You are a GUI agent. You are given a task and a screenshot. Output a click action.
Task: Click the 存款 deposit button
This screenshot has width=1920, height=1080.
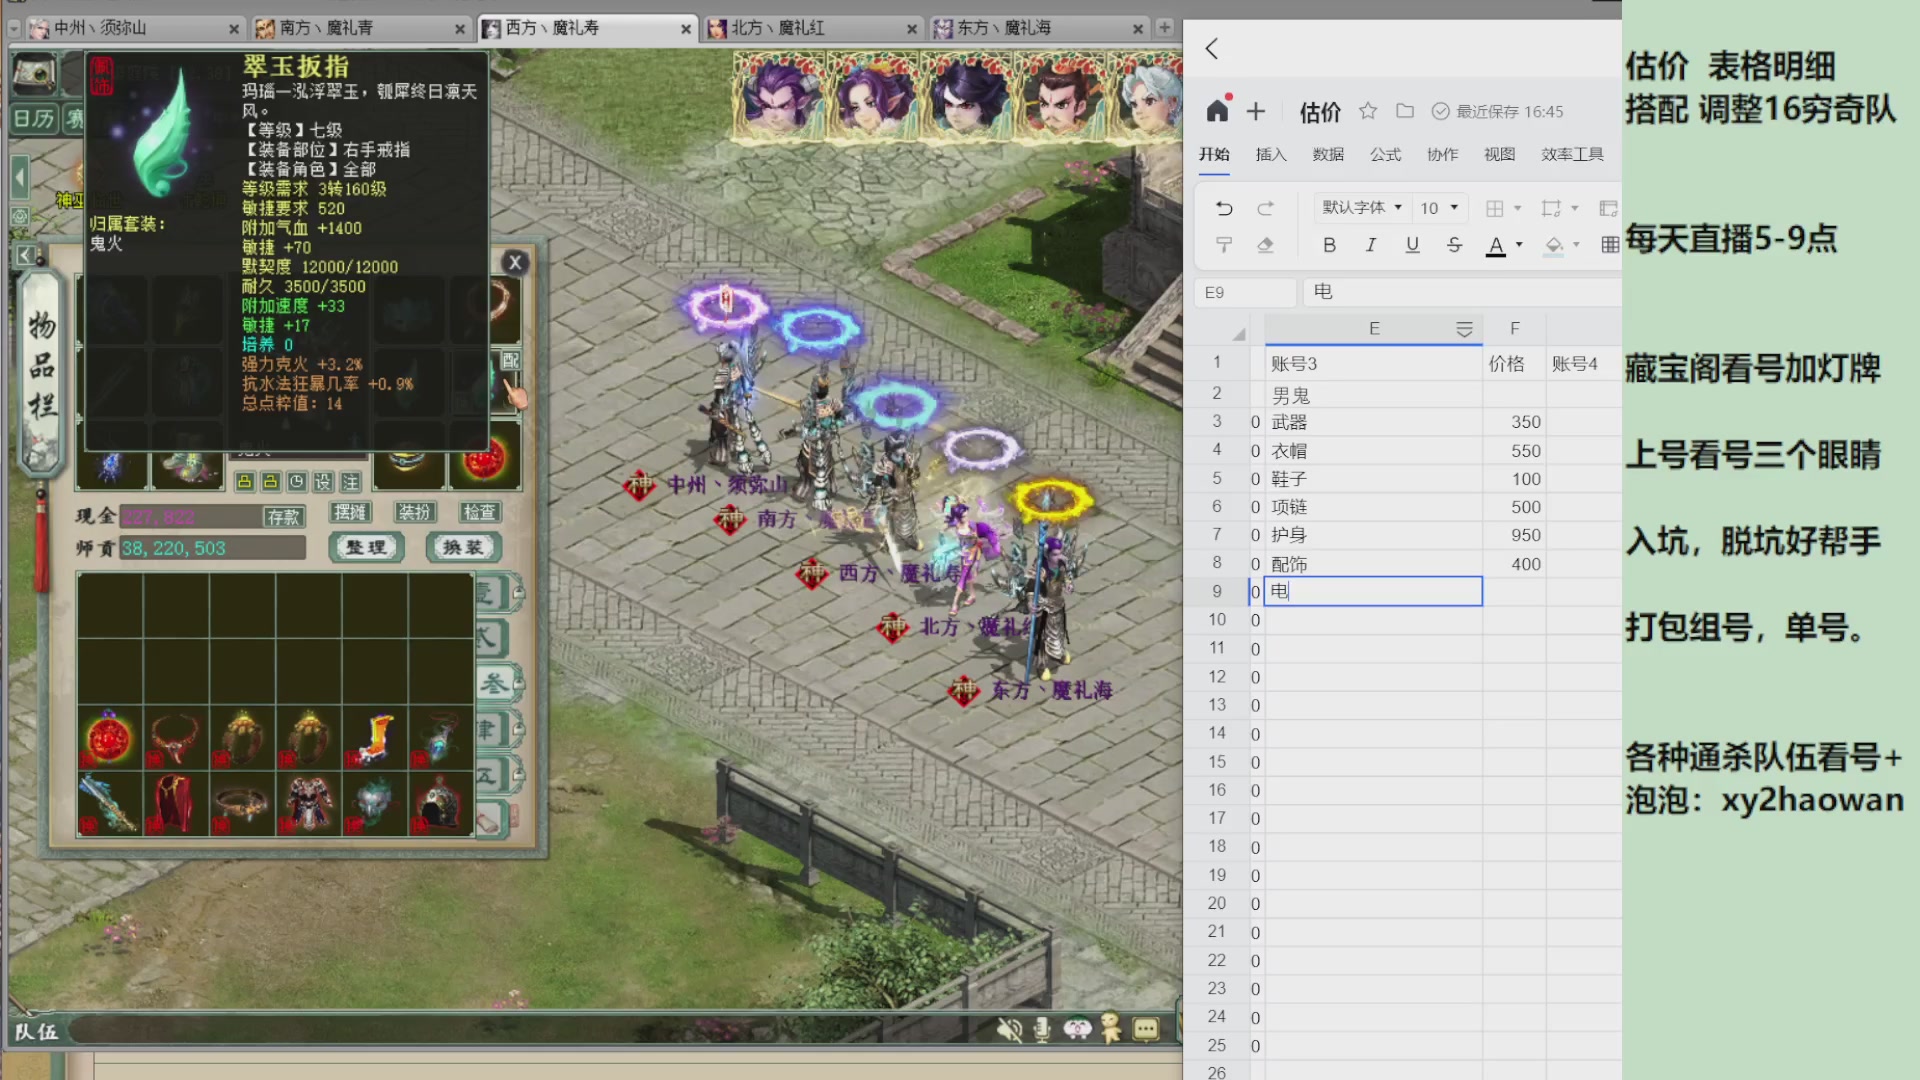click(x=283, y=516)
